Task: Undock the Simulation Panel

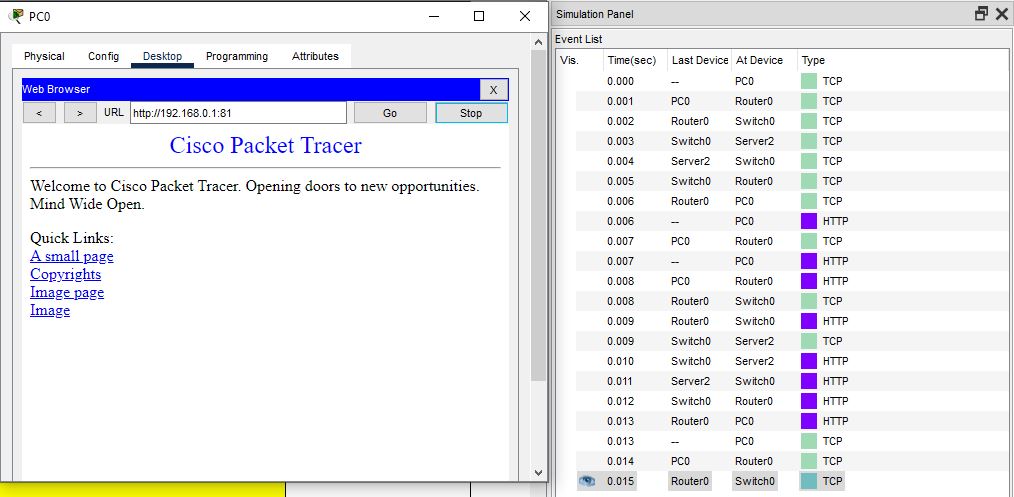Action: click(982, 14)
